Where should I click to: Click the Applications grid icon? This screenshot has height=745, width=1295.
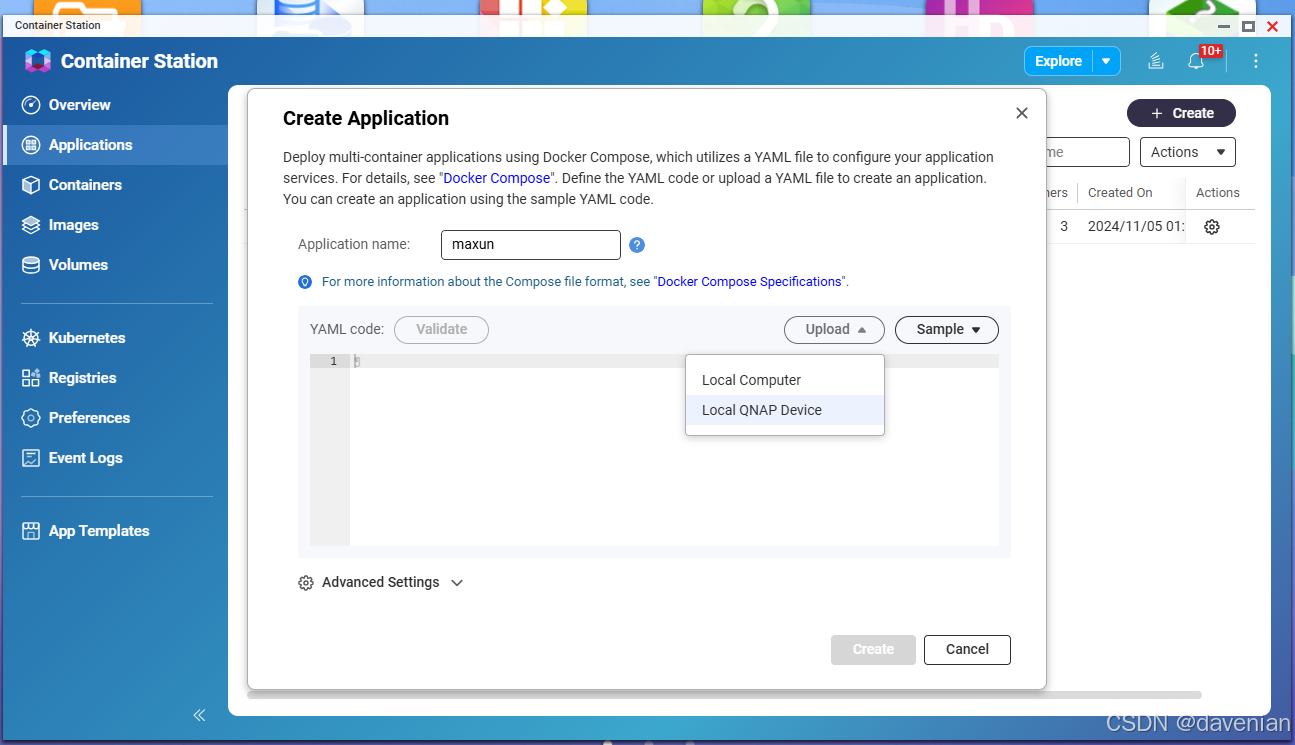(x=31, y=145)
